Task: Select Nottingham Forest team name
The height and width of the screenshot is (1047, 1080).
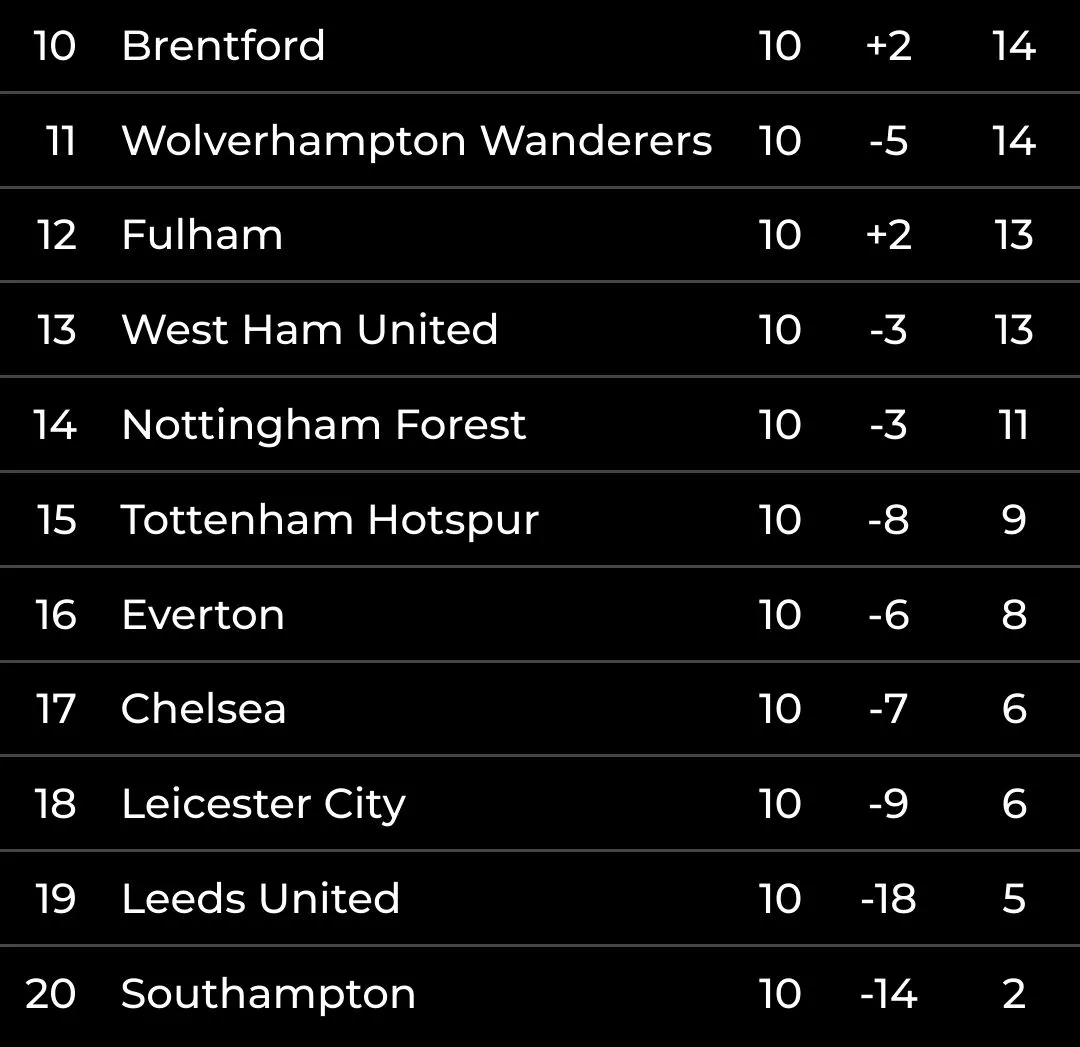Action: (323, 425)
